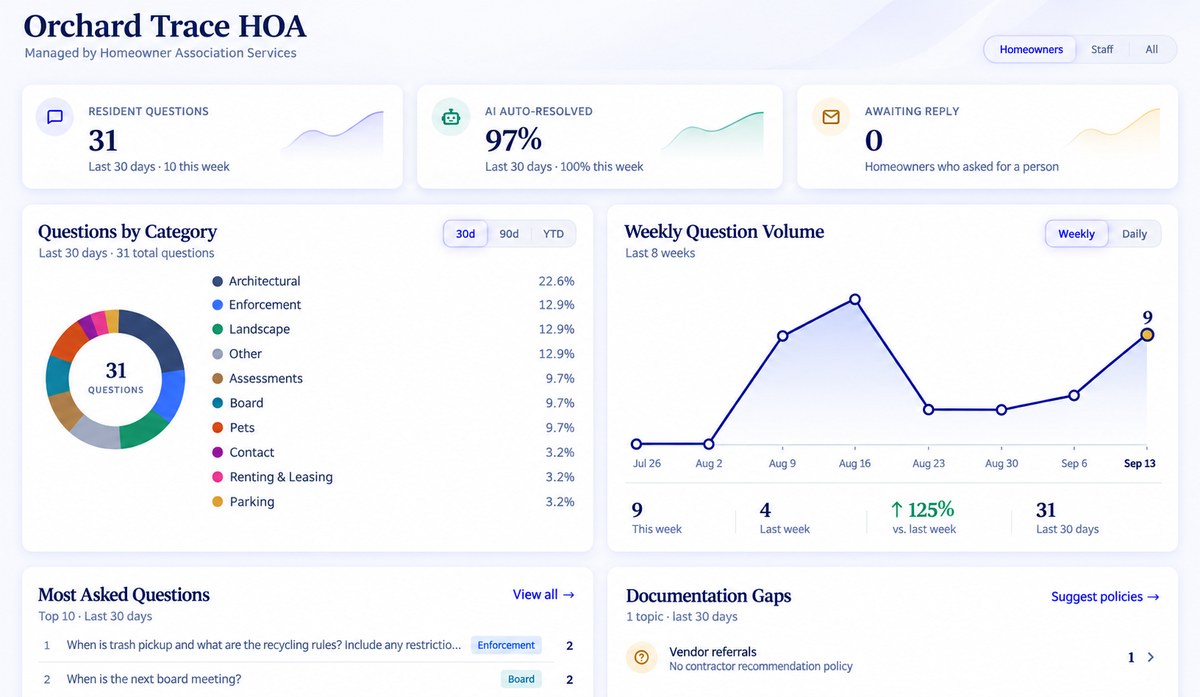Click the 125% vs. last week stat
The height and width of the screenshot is (697, 1200).
pyautogui.click(x=922, y=517)
